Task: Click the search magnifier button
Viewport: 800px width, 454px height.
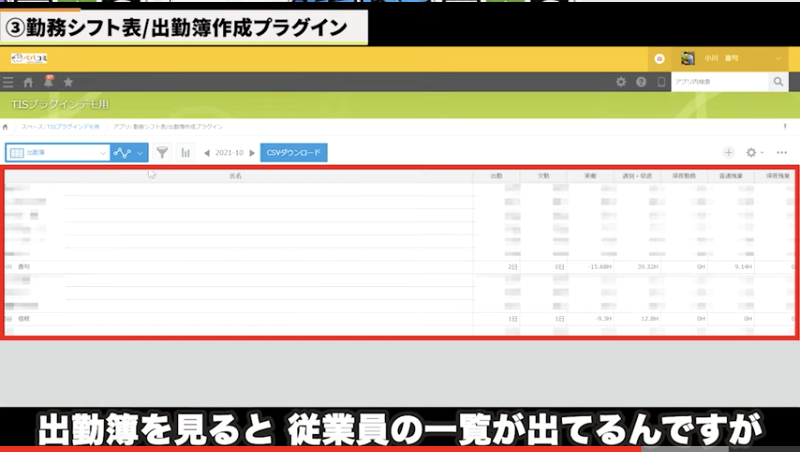Action: tap(777, 82)
